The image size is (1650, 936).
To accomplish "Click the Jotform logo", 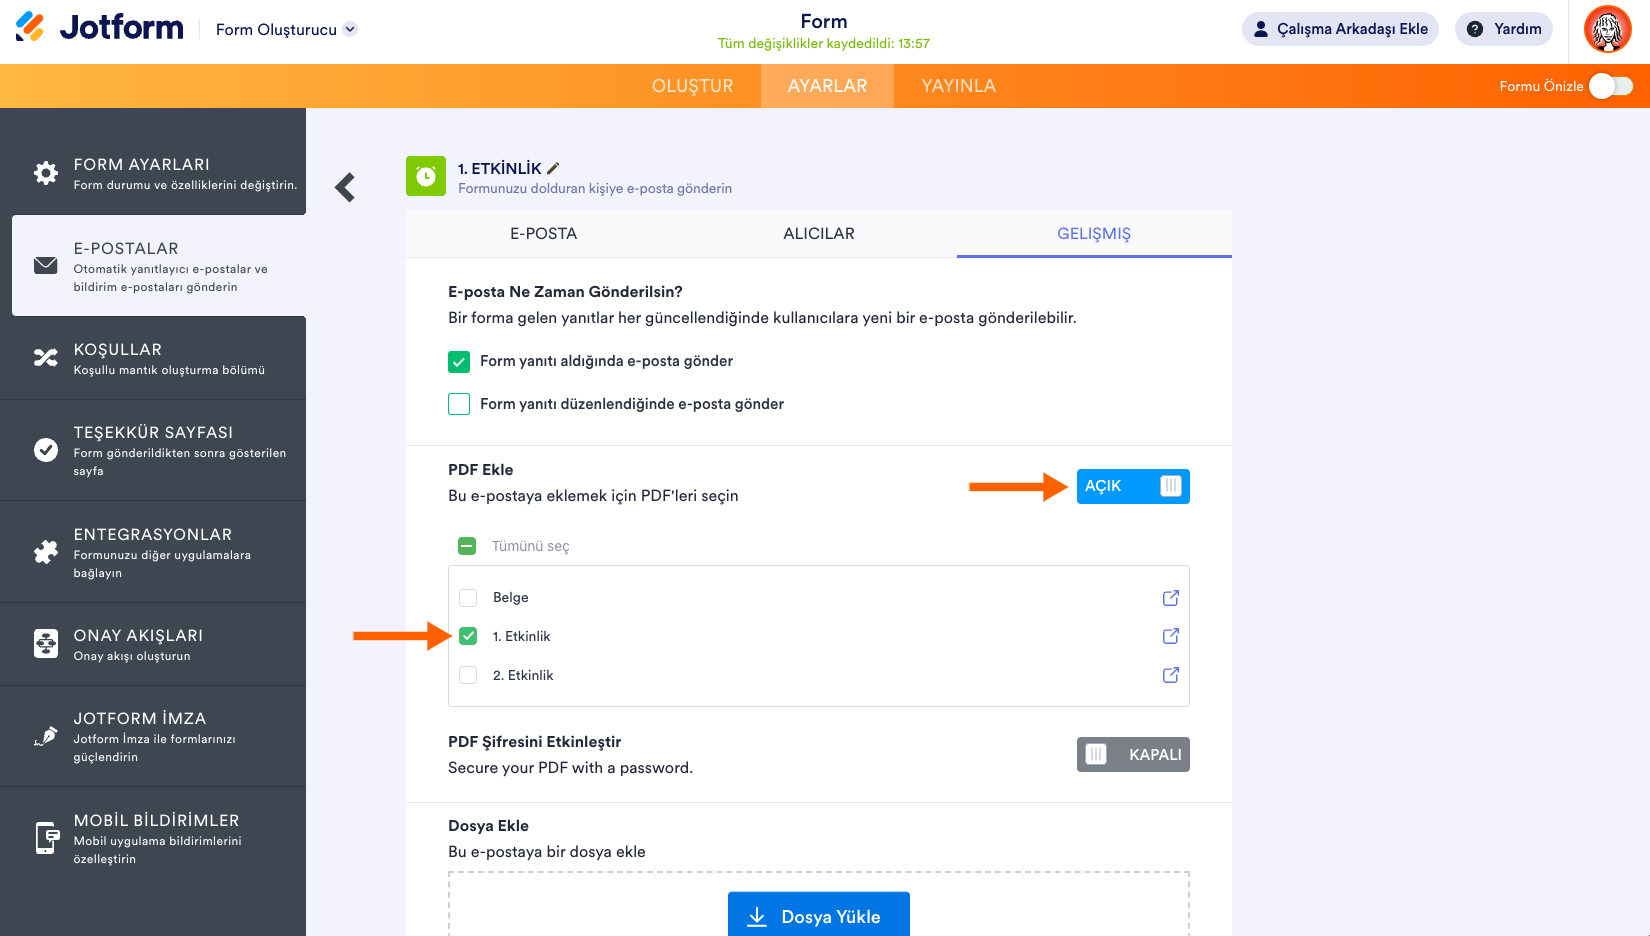I will 100,28.
